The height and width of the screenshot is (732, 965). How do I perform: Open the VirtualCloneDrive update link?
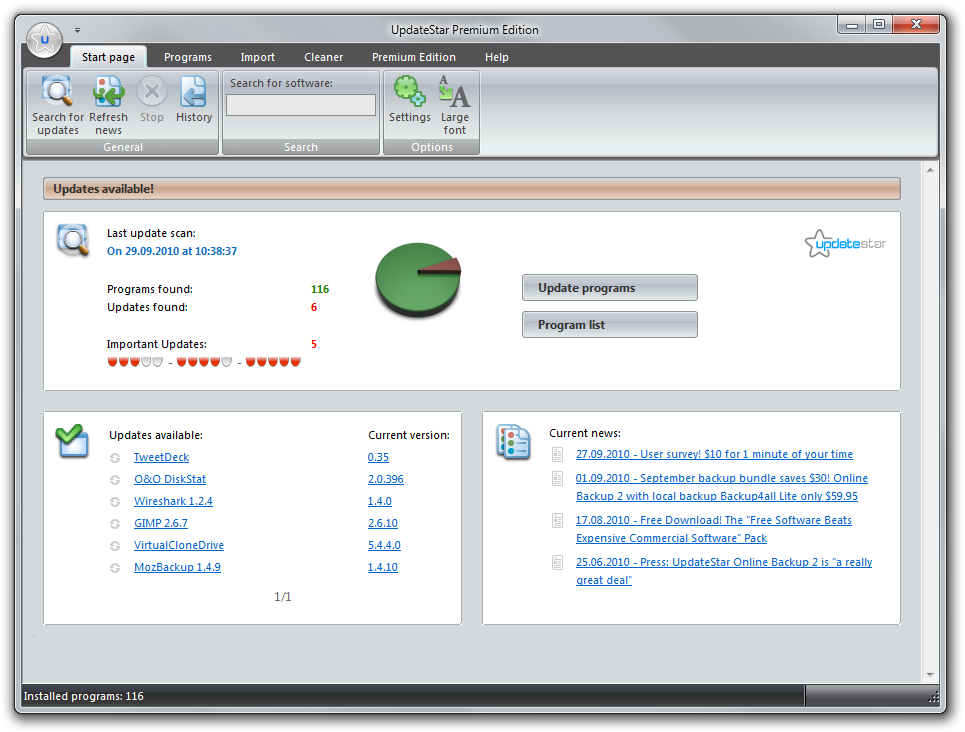179,545
